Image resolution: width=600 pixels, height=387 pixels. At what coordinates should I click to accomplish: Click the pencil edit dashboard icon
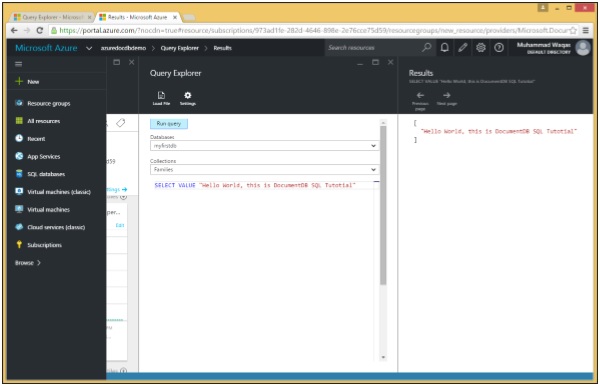[463, 47]
